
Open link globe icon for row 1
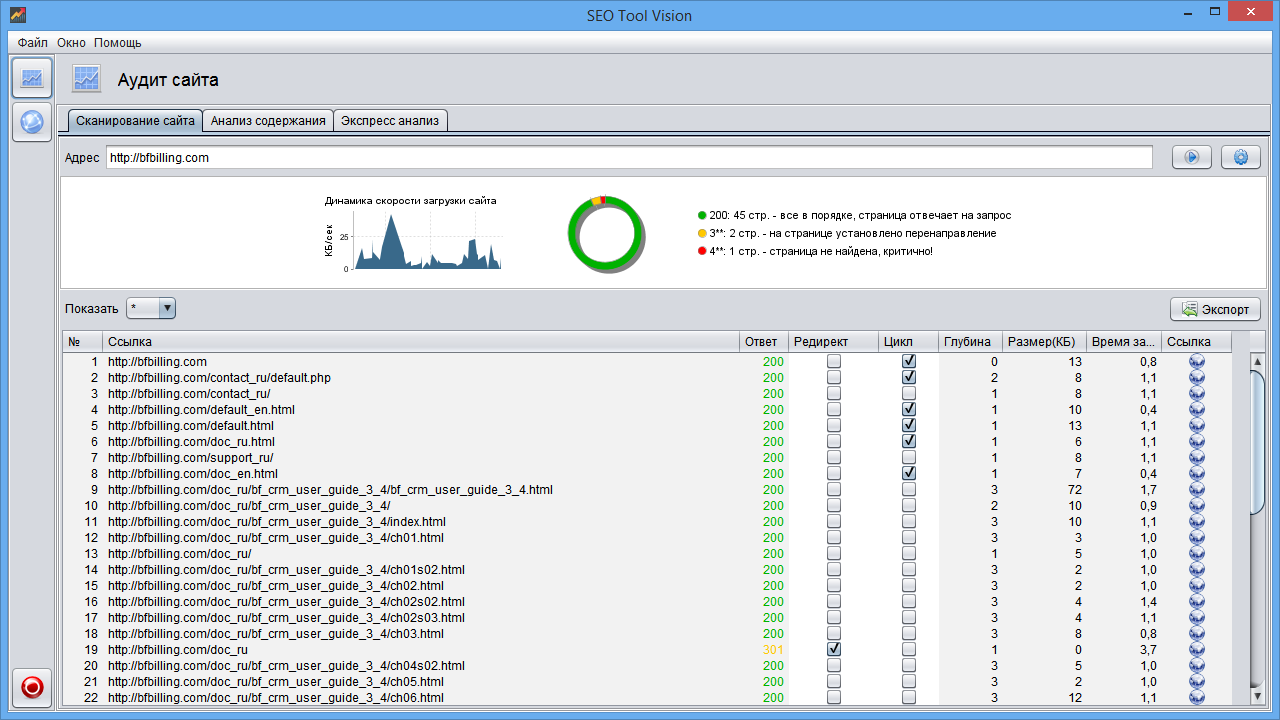click(x=1197, y=362)
